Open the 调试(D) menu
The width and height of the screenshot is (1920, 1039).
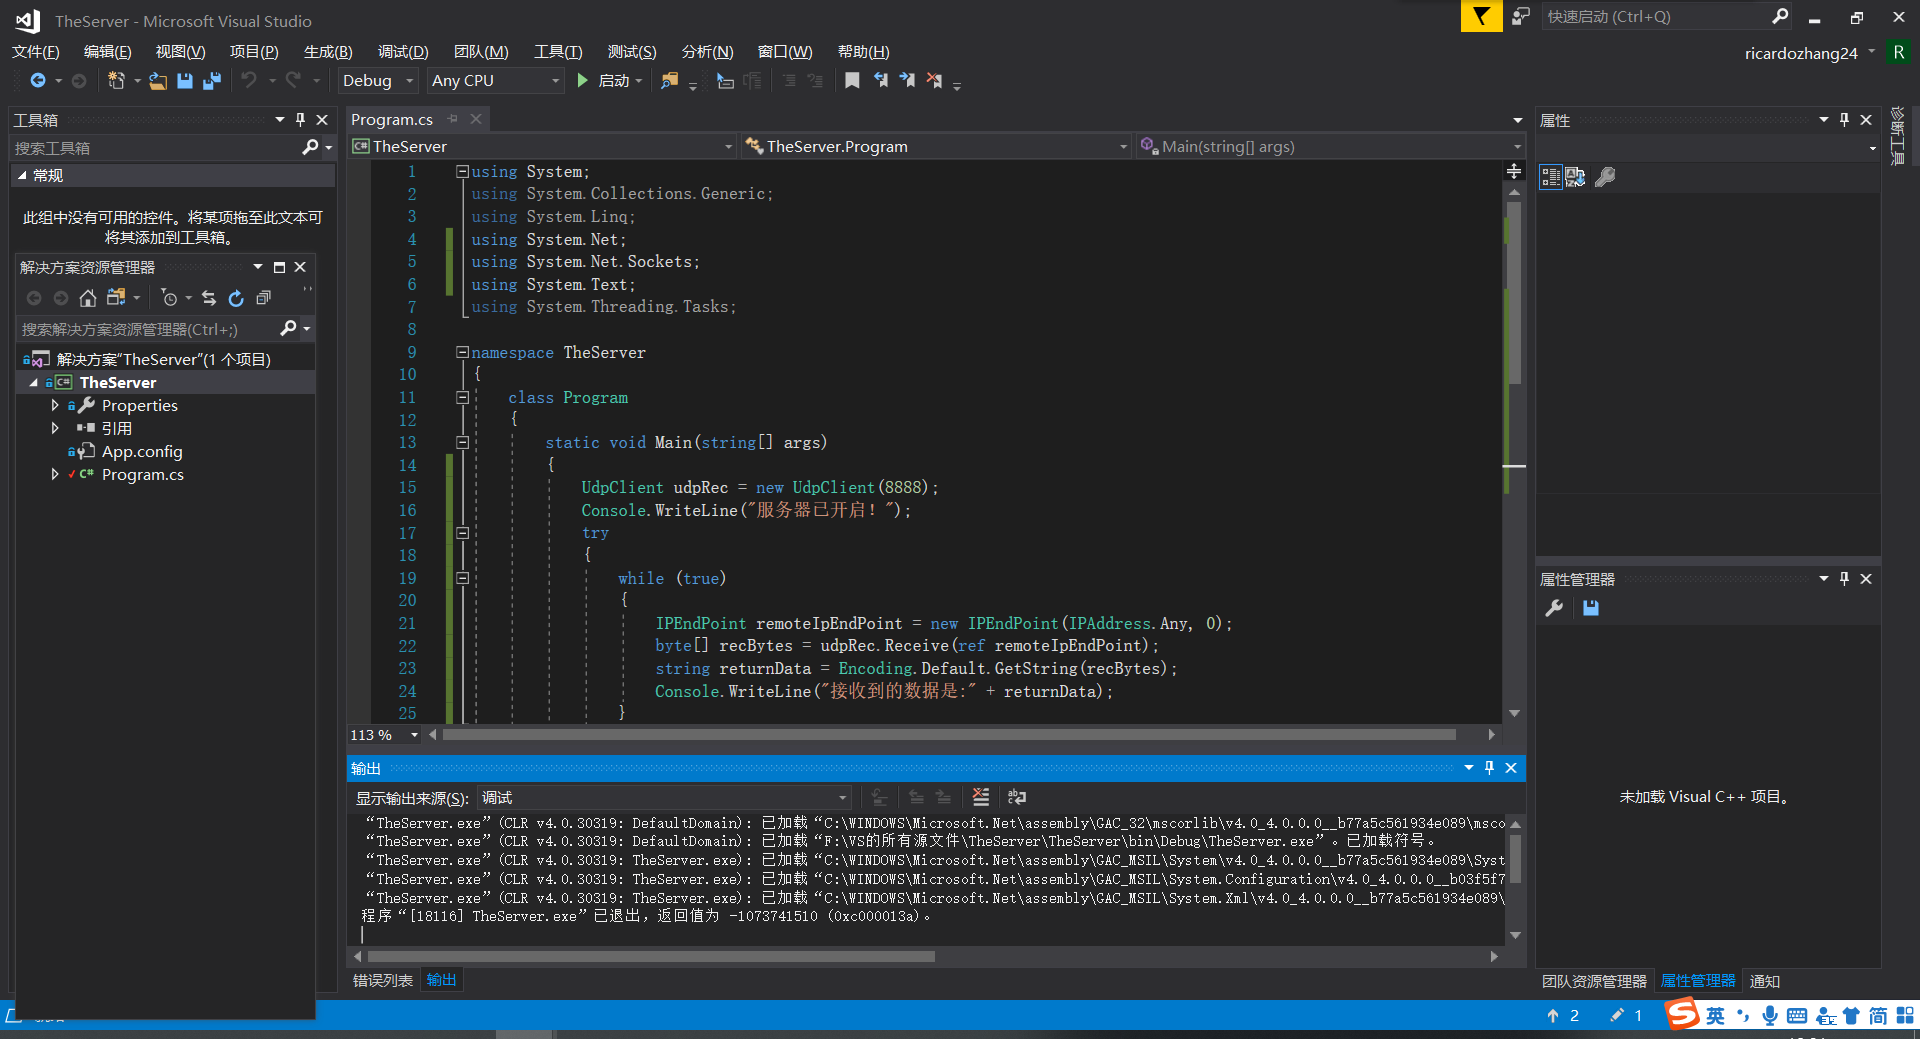pyautogui.click(x=403, y=52)
